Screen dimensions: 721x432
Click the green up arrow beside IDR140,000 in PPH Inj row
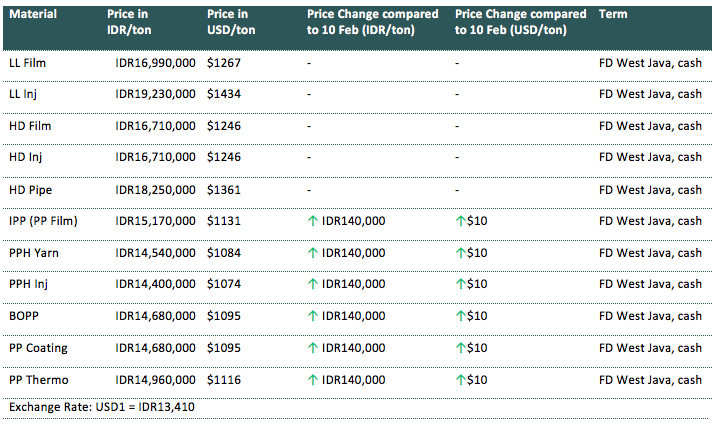[x=312, y=284]
